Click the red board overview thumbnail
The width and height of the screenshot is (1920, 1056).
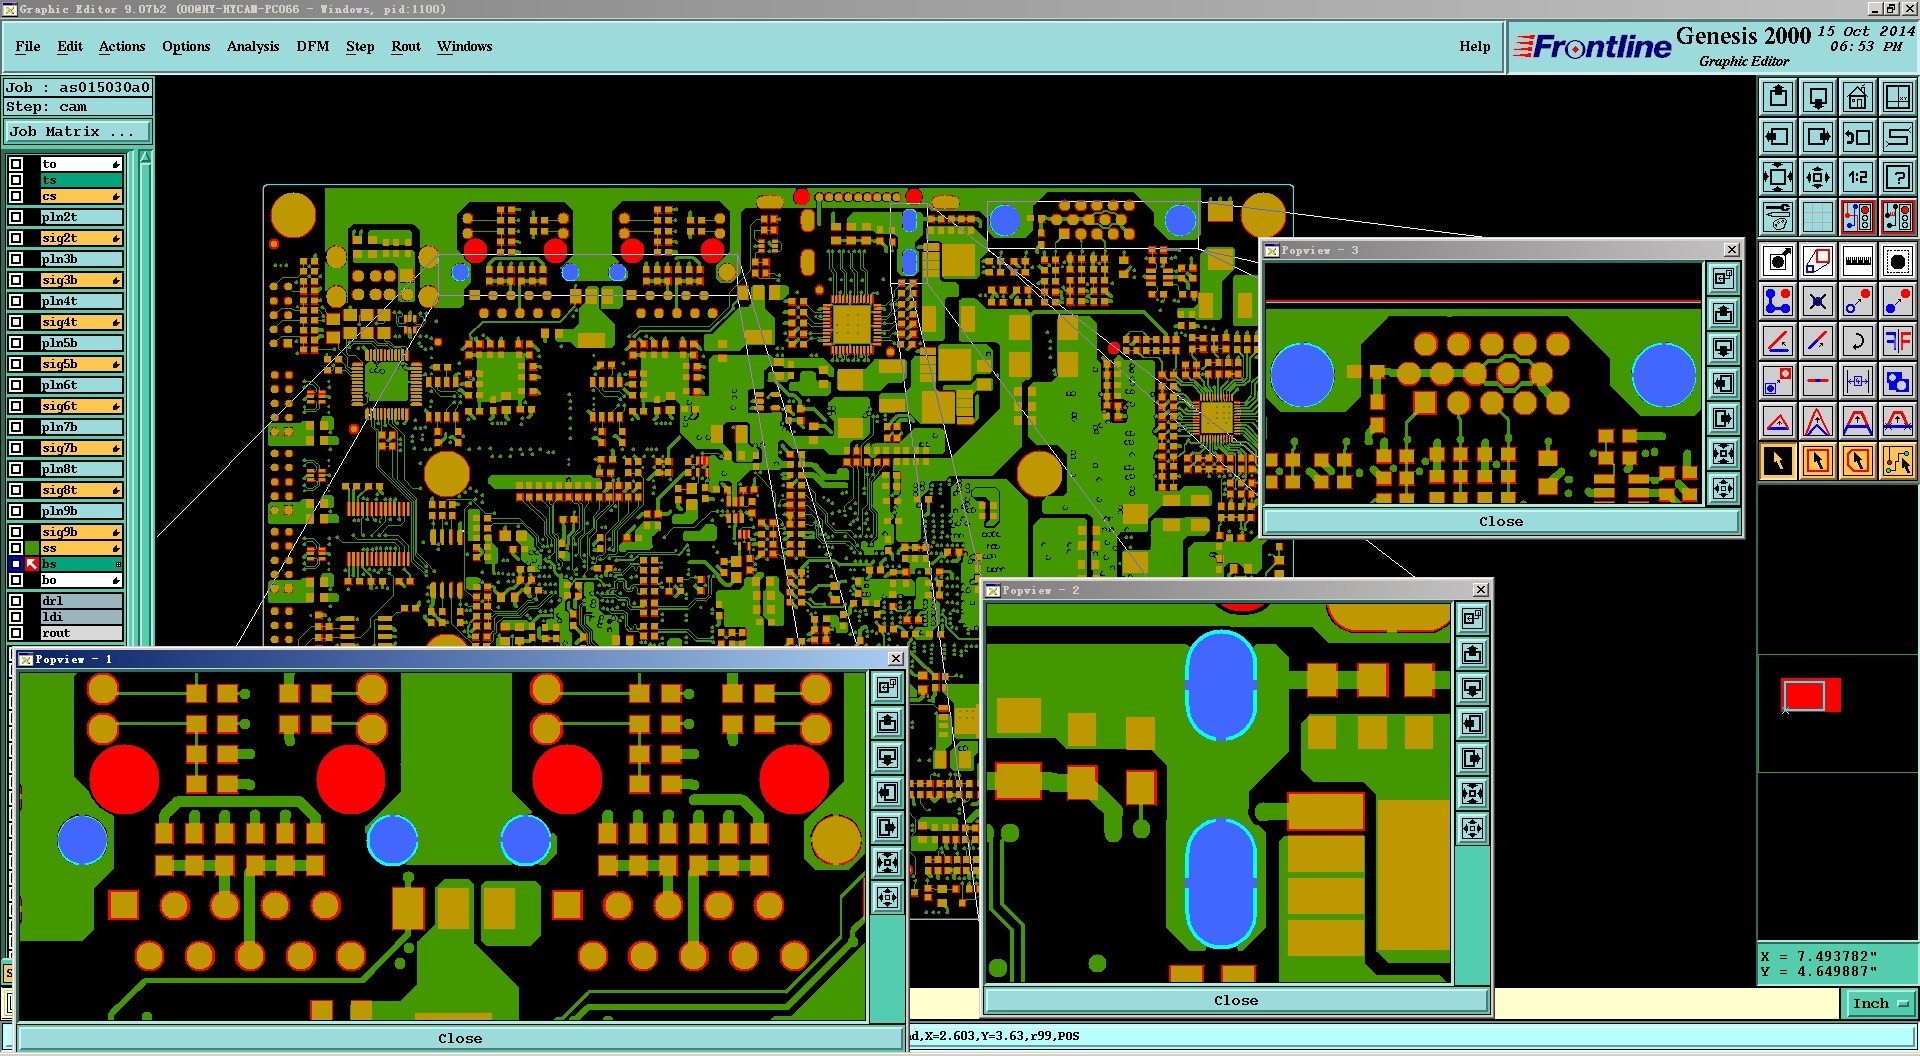pyautogui.click(x=1810, y=695)
